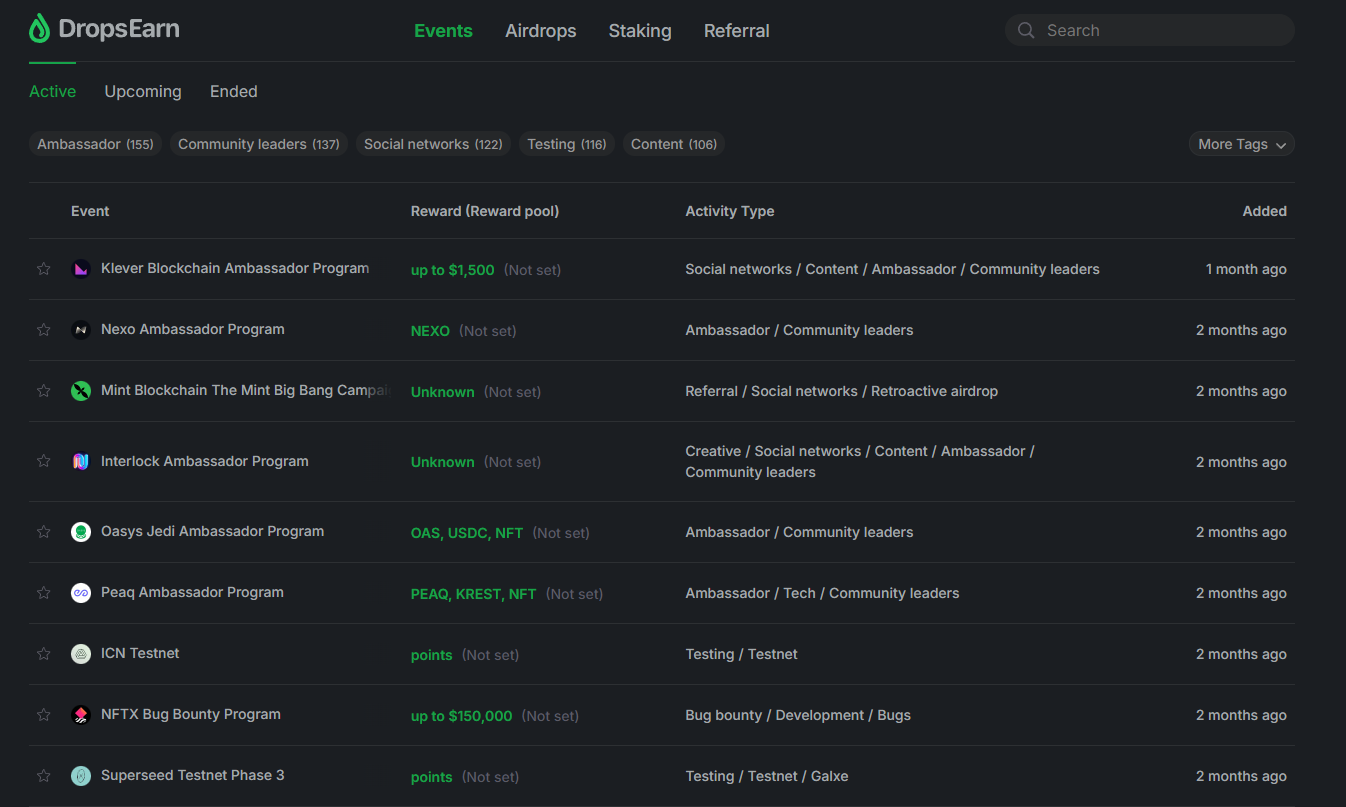The height and width of the screenshot is (807, 1346).
Task: Open the Airdrops section
Action: point(541,31)
